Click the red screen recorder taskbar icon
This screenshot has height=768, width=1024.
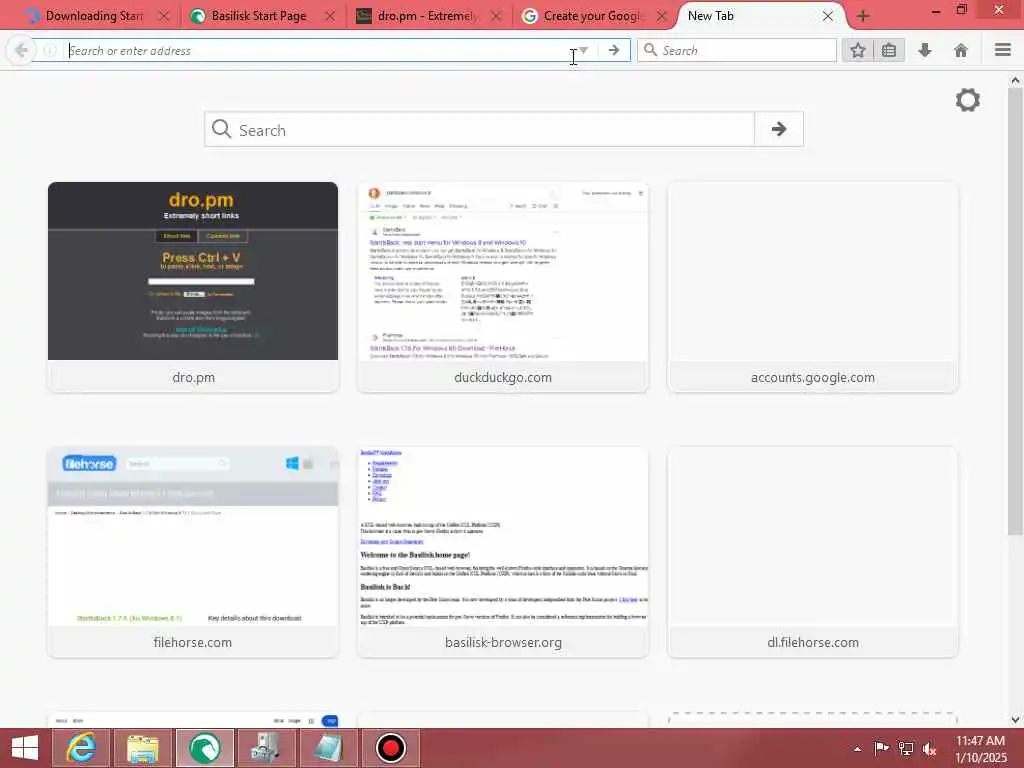coord(391,748)
